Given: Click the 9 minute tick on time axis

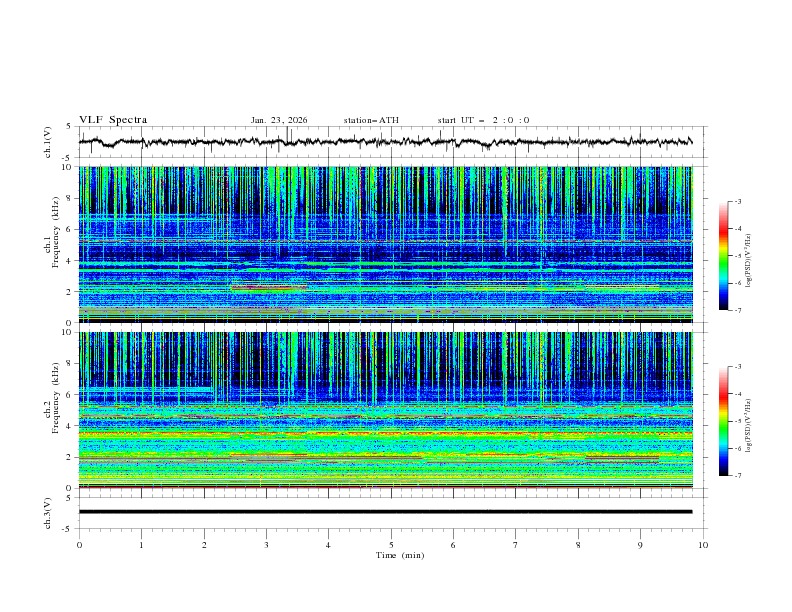Looking at the screenshot, I should [x=641, y=545].
